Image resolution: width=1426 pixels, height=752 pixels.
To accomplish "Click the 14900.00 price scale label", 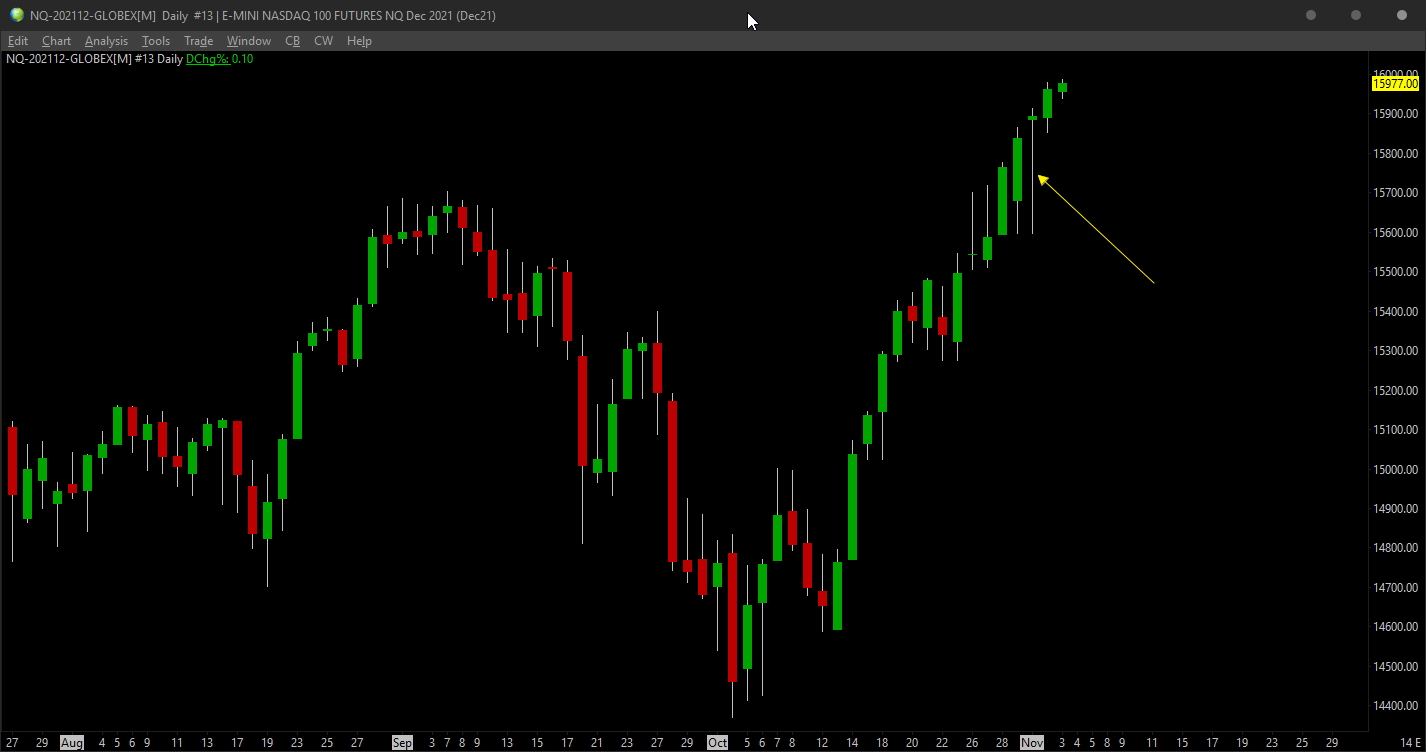I will (x=1396, y=509).
